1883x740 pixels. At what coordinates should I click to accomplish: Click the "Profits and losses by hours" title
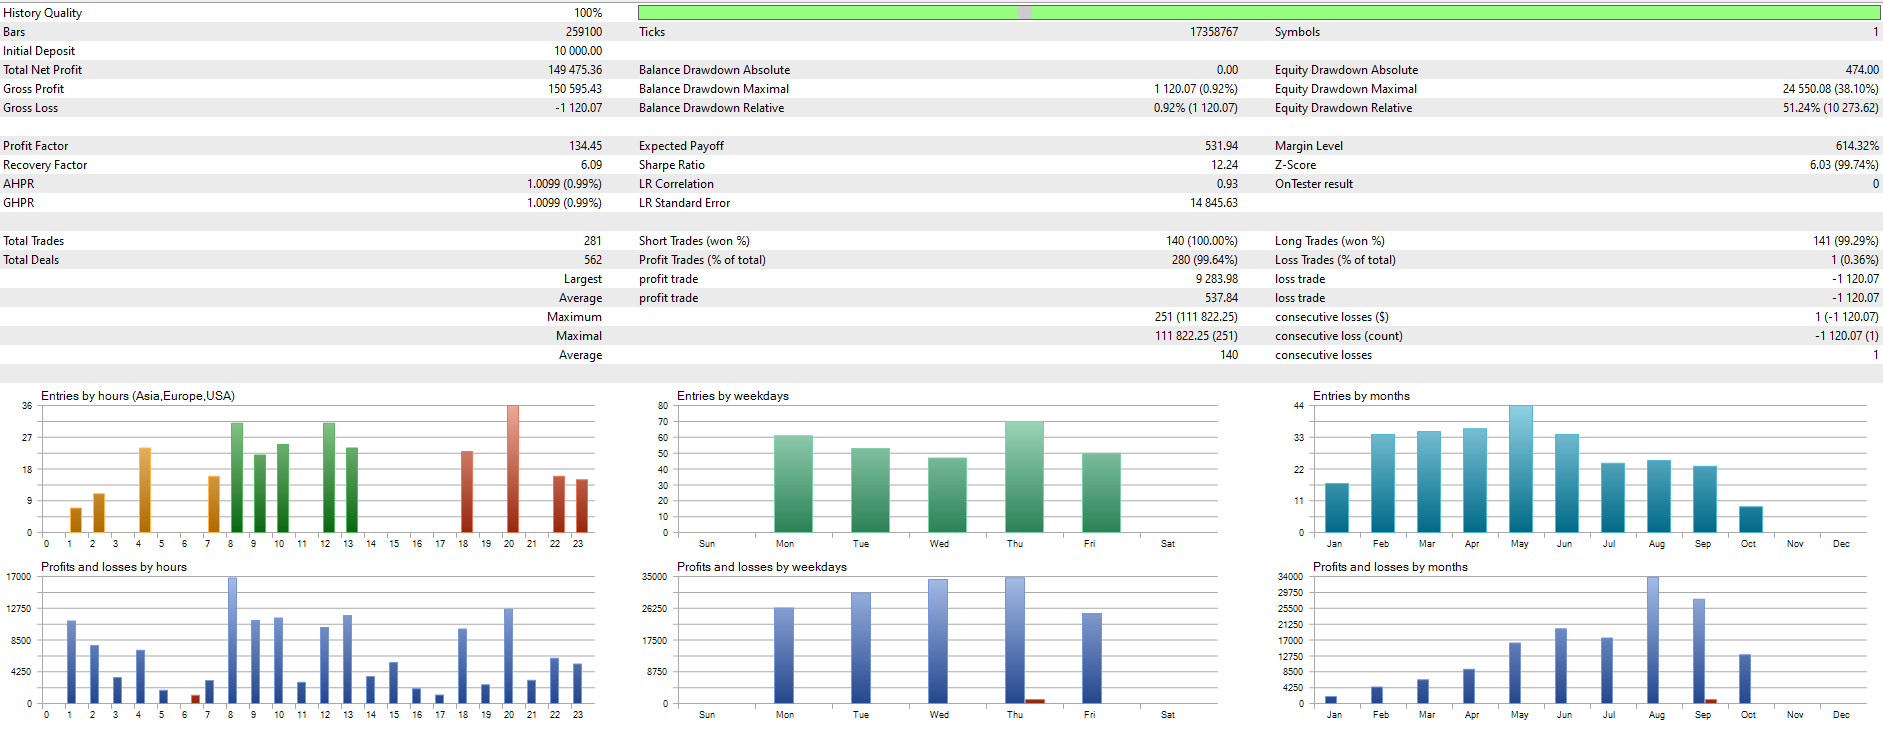tap(114, 567)
